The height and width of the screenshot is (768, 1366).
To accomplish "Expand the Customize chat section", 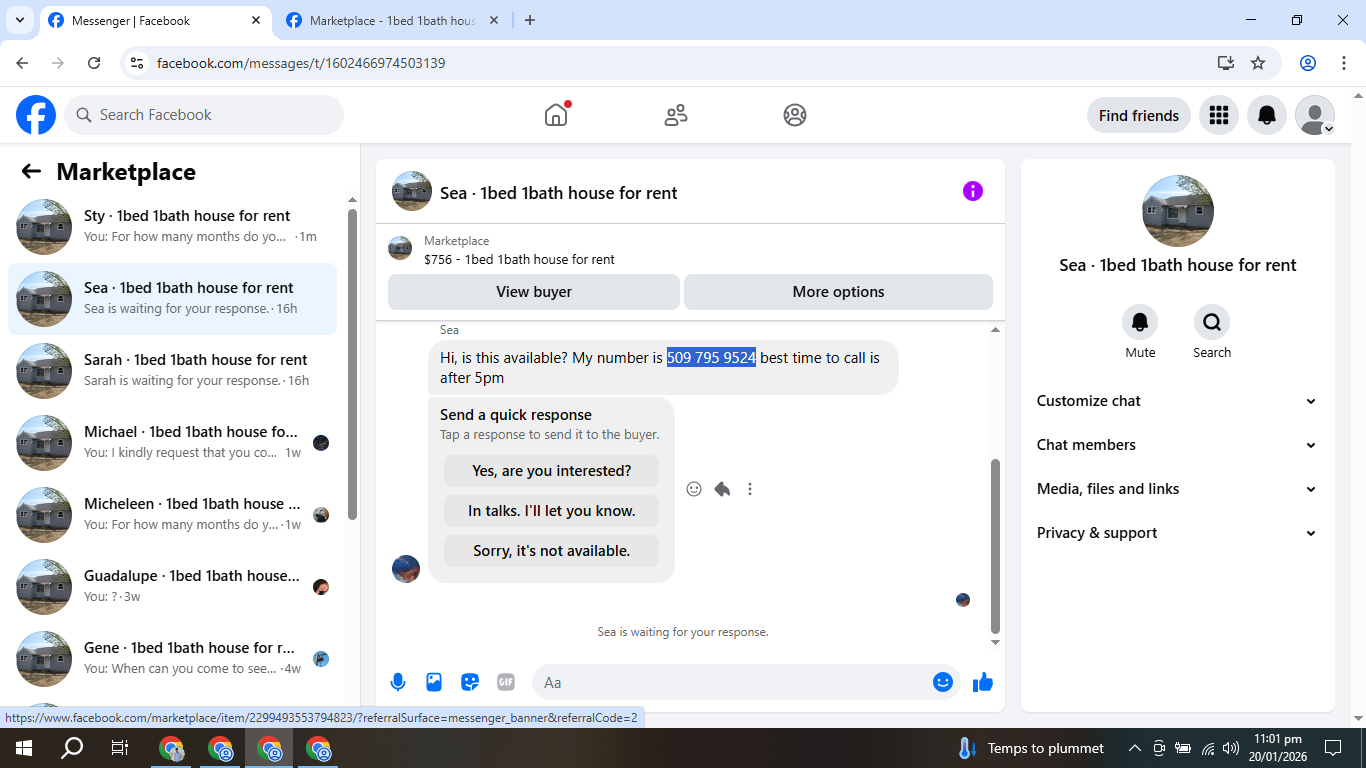I will [1178, 401].
